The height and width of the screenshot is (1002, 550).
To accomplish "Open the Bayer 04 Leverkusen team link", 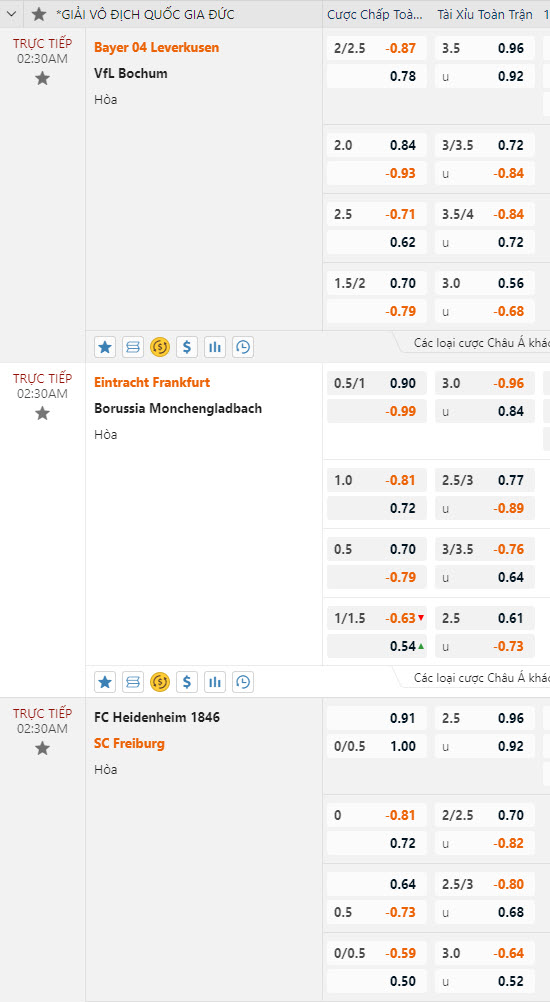I will (157, 47).
